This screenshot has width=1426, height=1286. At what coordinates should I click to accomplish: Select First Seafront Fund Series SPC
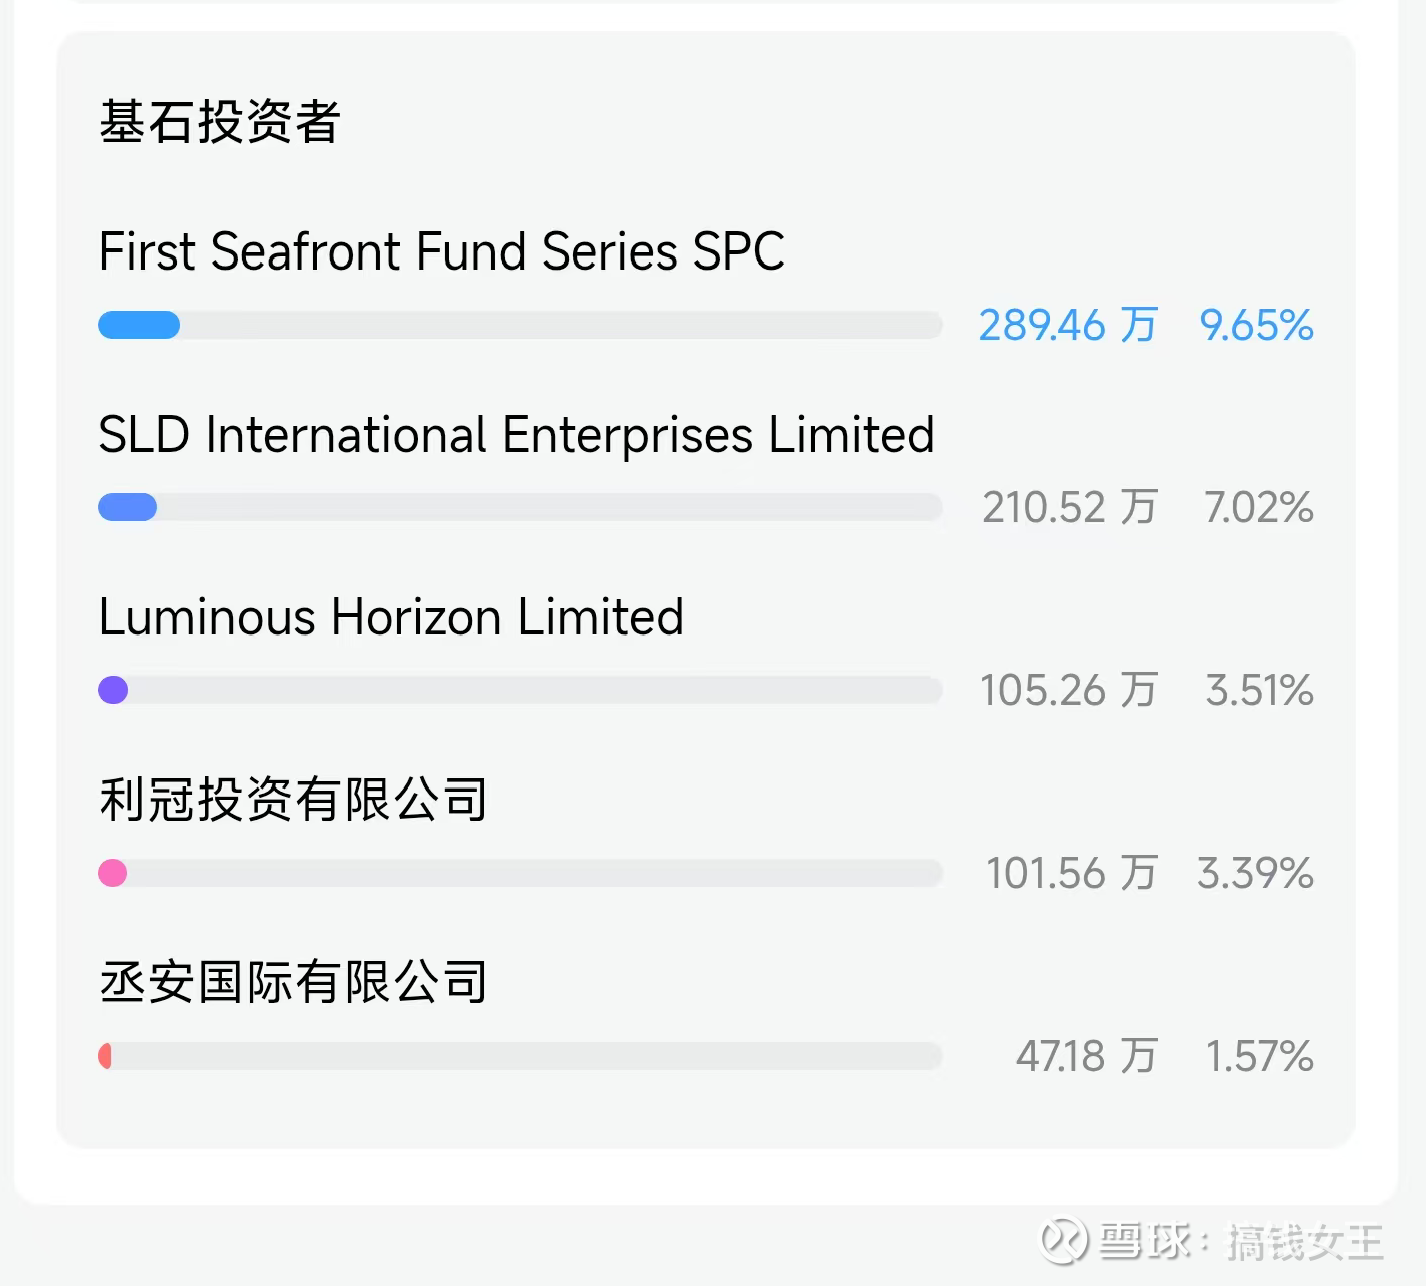[x=441, y=251]
